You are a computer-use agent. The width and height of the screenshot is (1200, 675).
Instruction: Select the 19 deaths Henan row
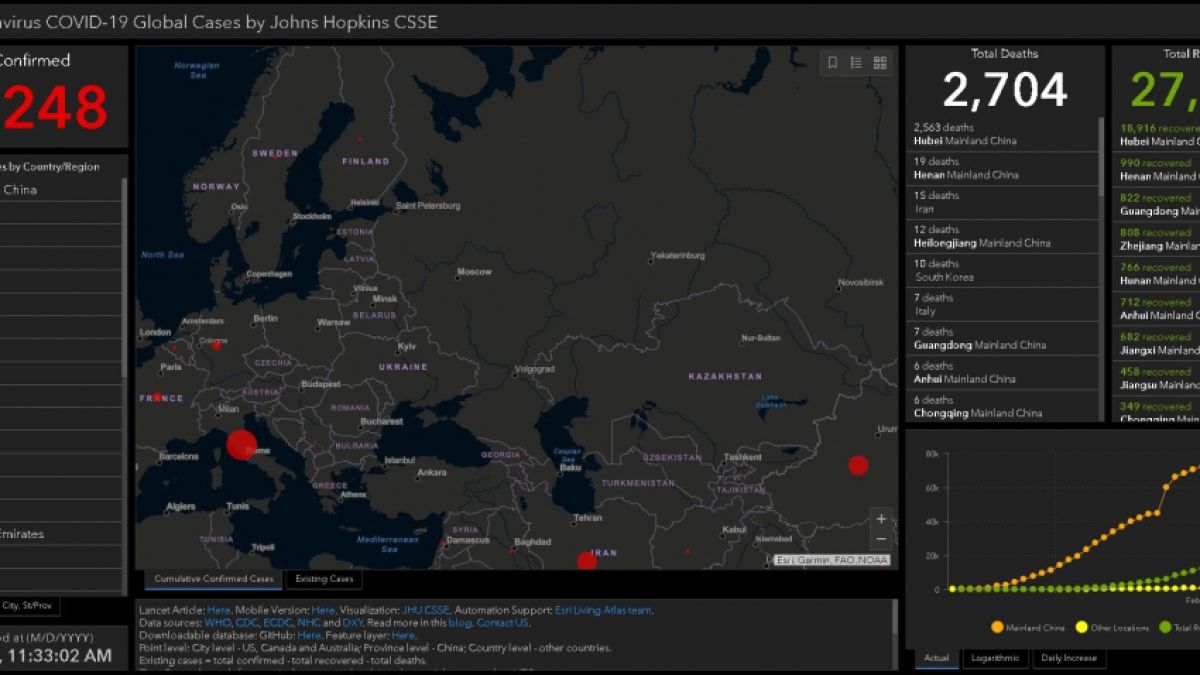coord(1002,169)
